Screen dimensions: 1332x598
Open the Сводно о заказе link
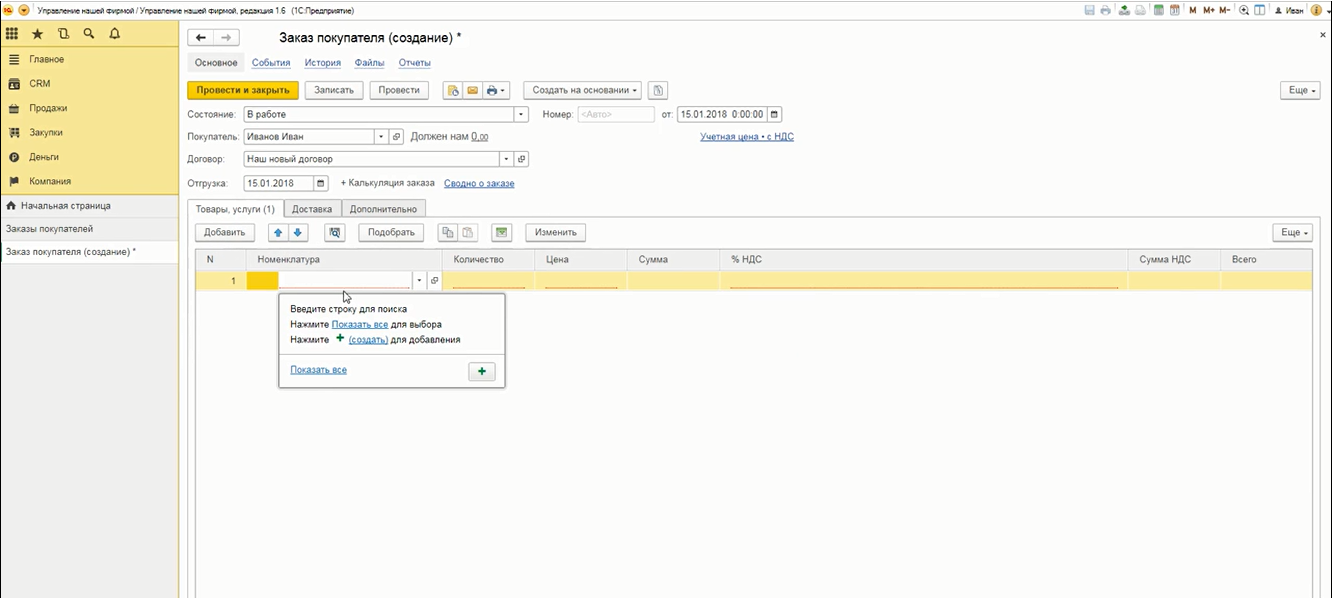click(479, 184)
